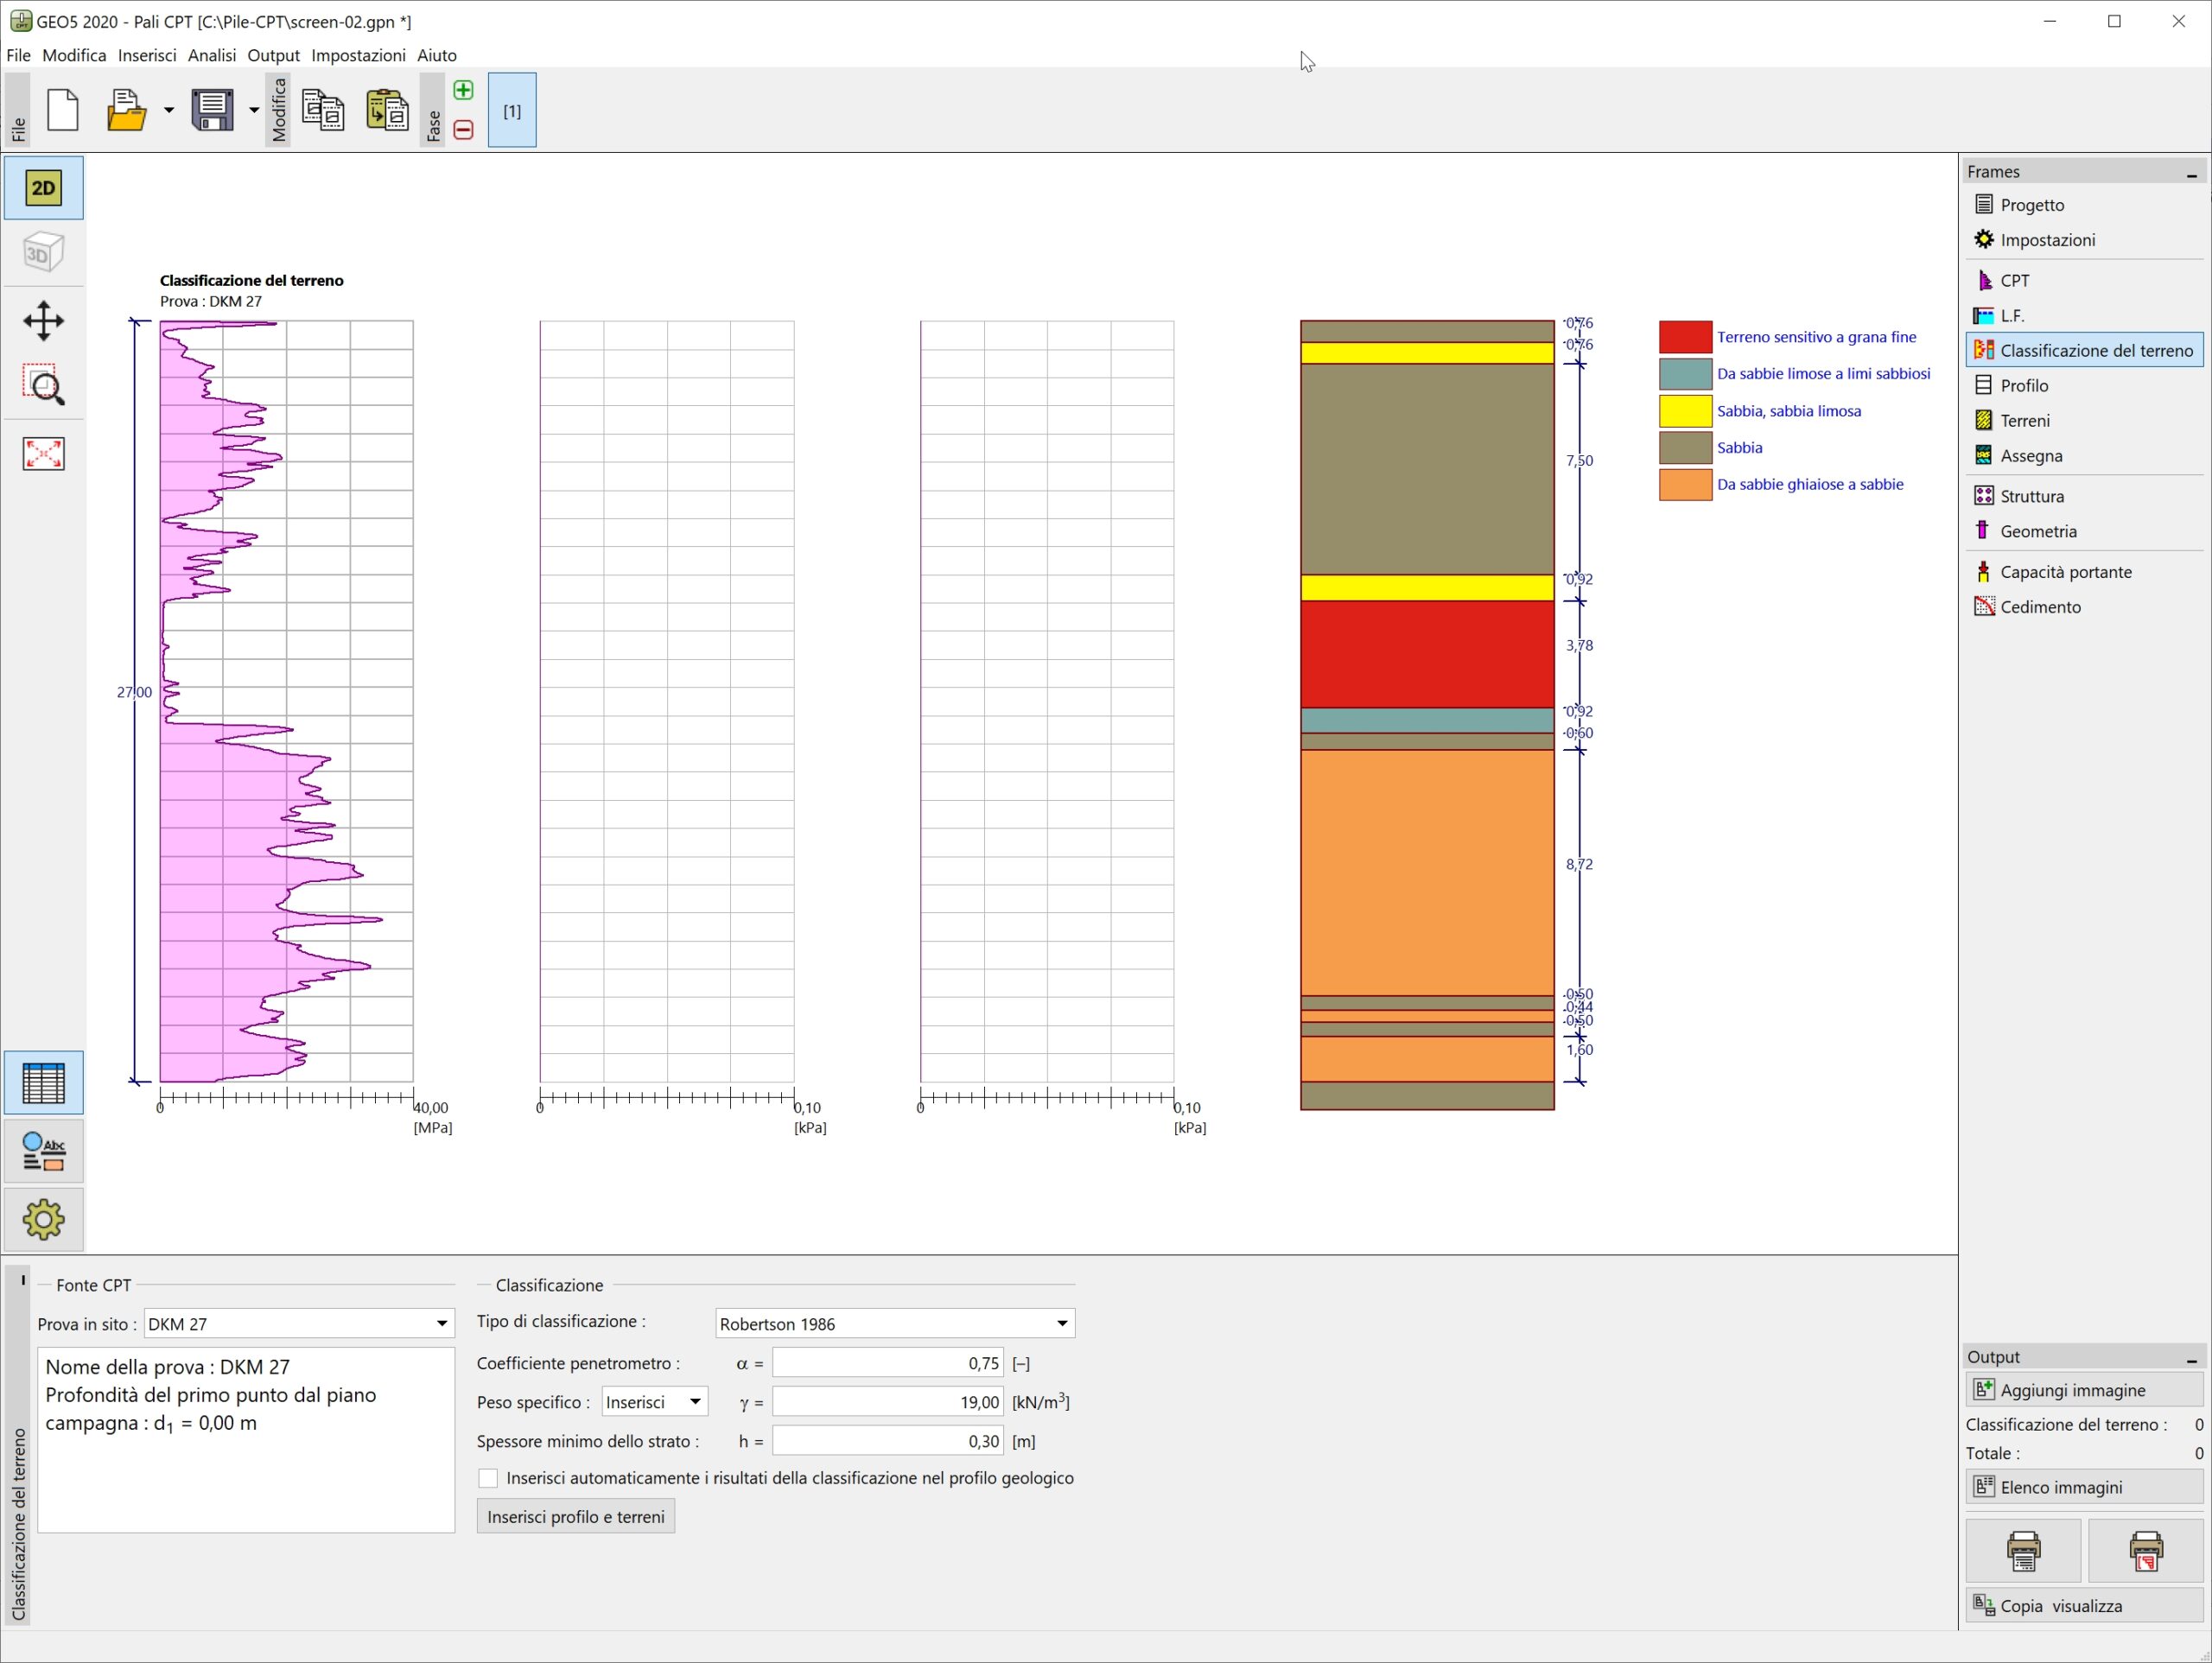Click the red Terreno sensitivo legend swatch
The image size is (2212, 1663).
pyautogui.click(x=1685, y=337)
